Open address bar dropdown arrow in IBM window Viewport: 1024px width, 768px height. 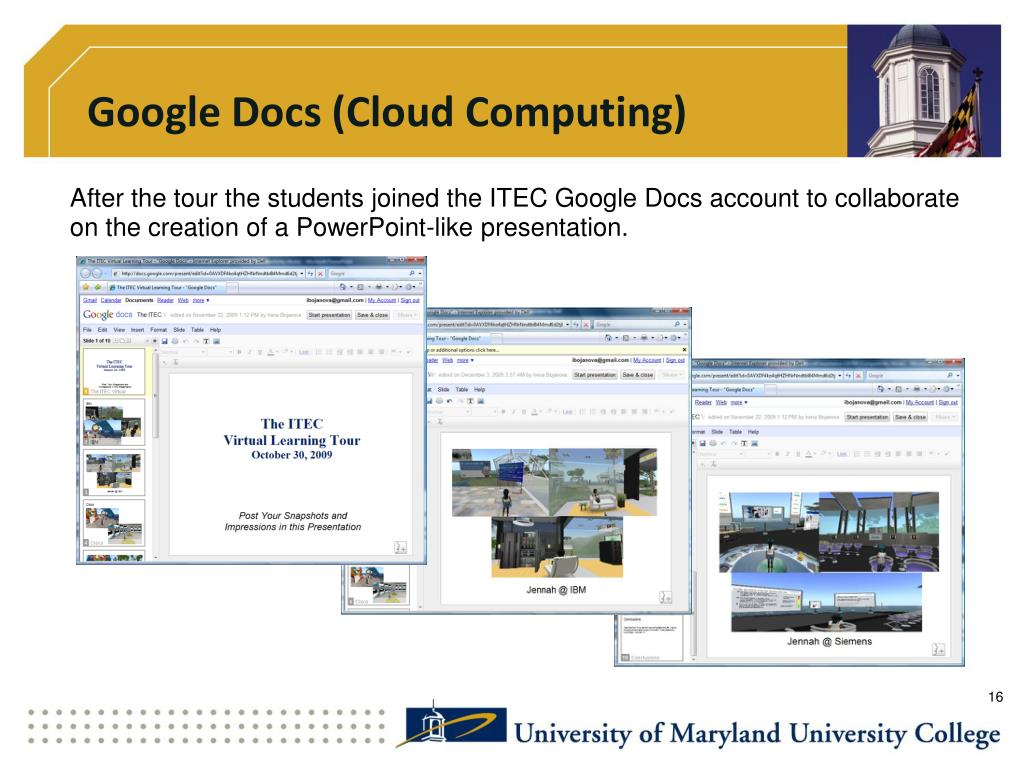pos(568,325)
